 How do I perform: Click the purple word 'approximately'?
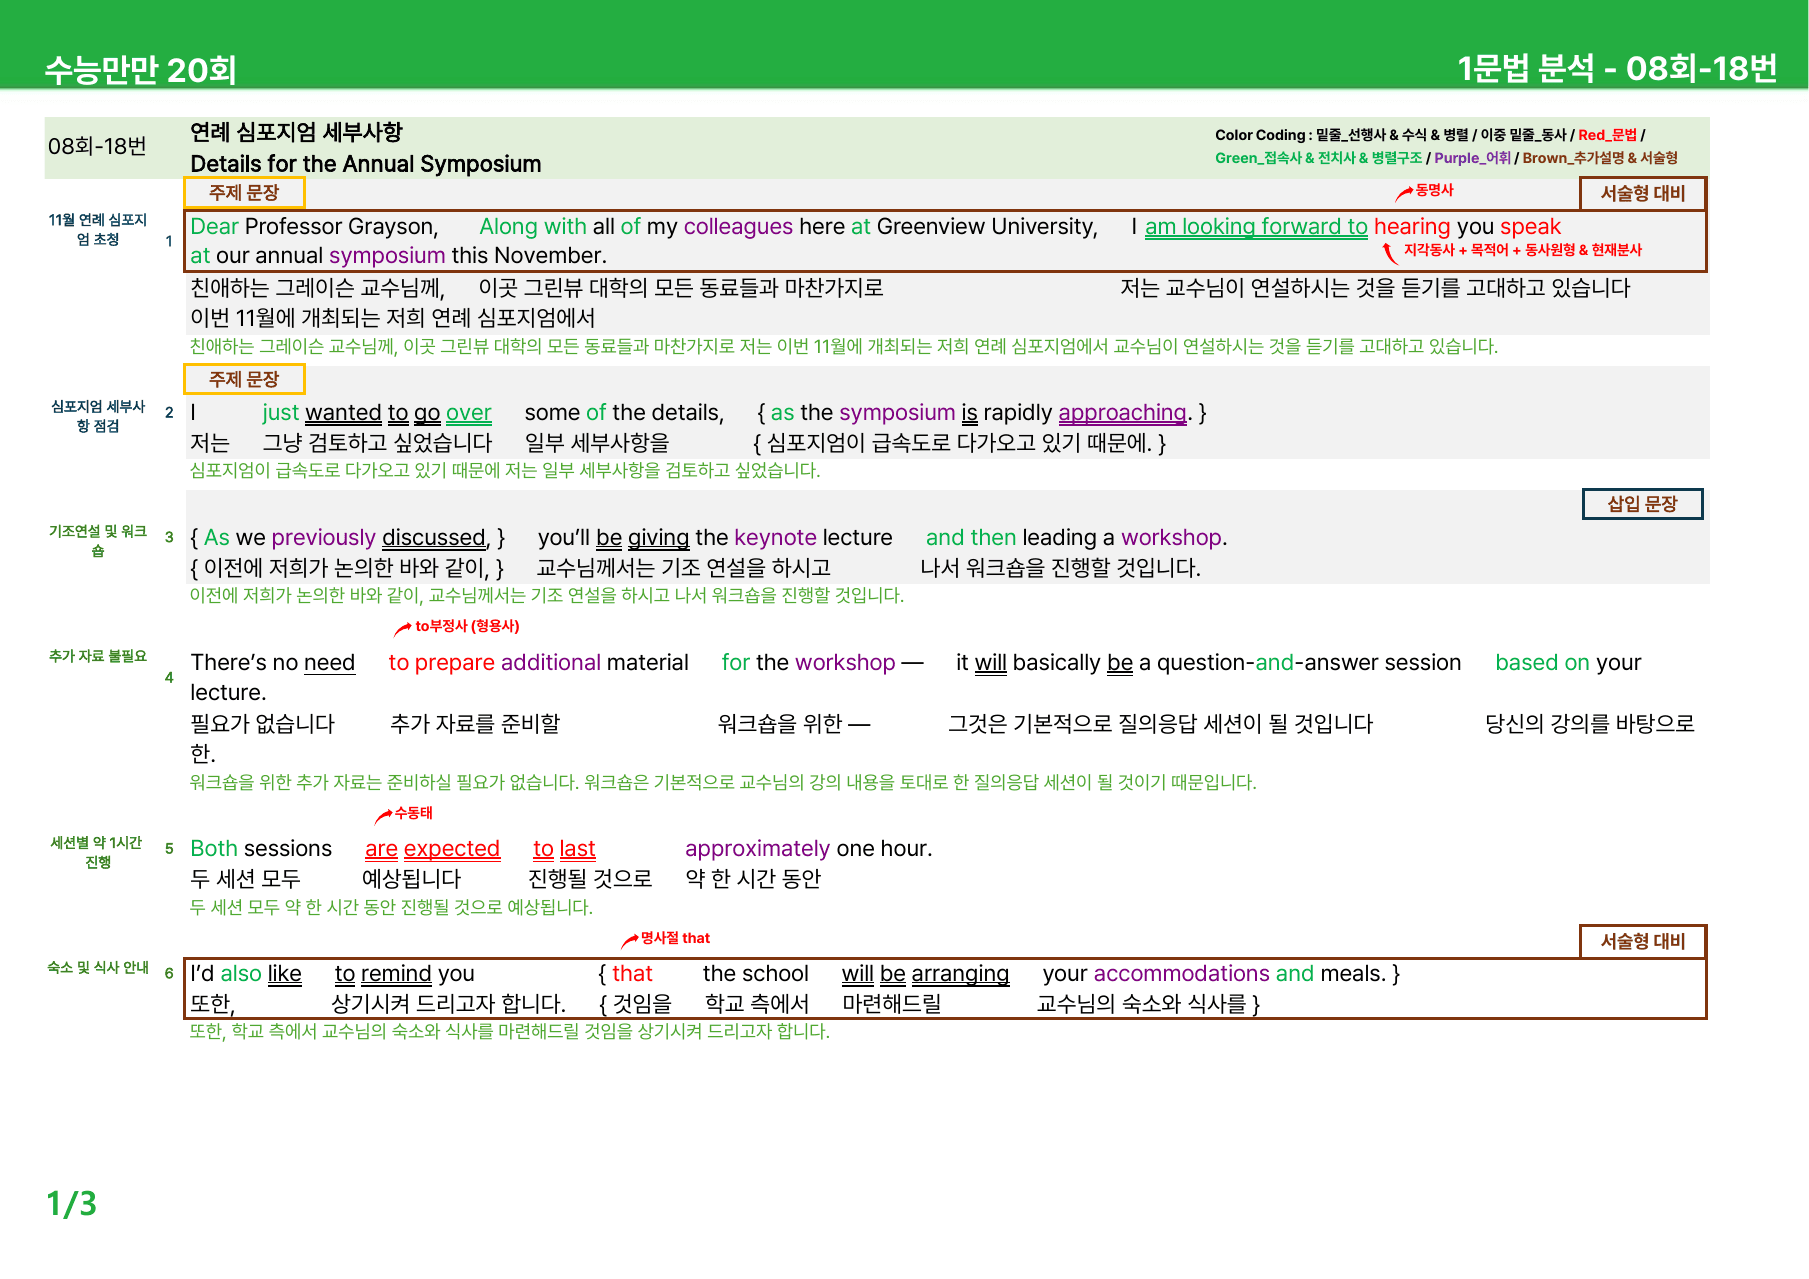point(757,849)
